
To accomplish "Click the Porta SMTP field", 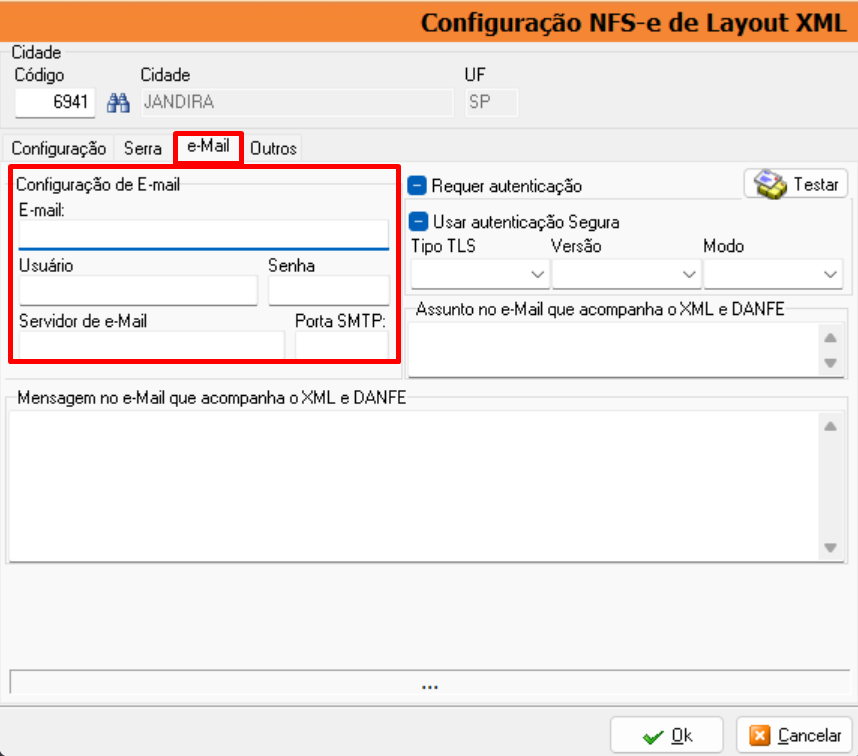I will coord(341,345).
